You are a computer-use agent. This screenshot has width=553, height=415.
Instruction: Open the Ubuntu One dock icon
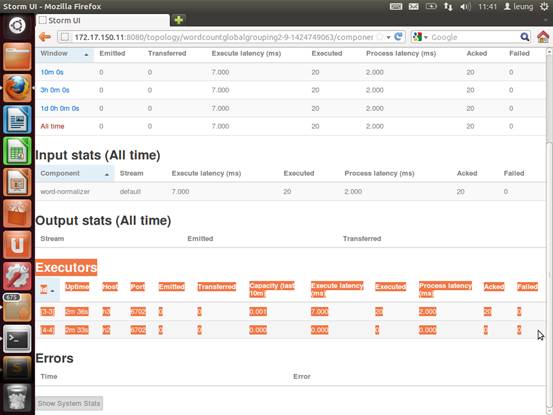[17, 245]
